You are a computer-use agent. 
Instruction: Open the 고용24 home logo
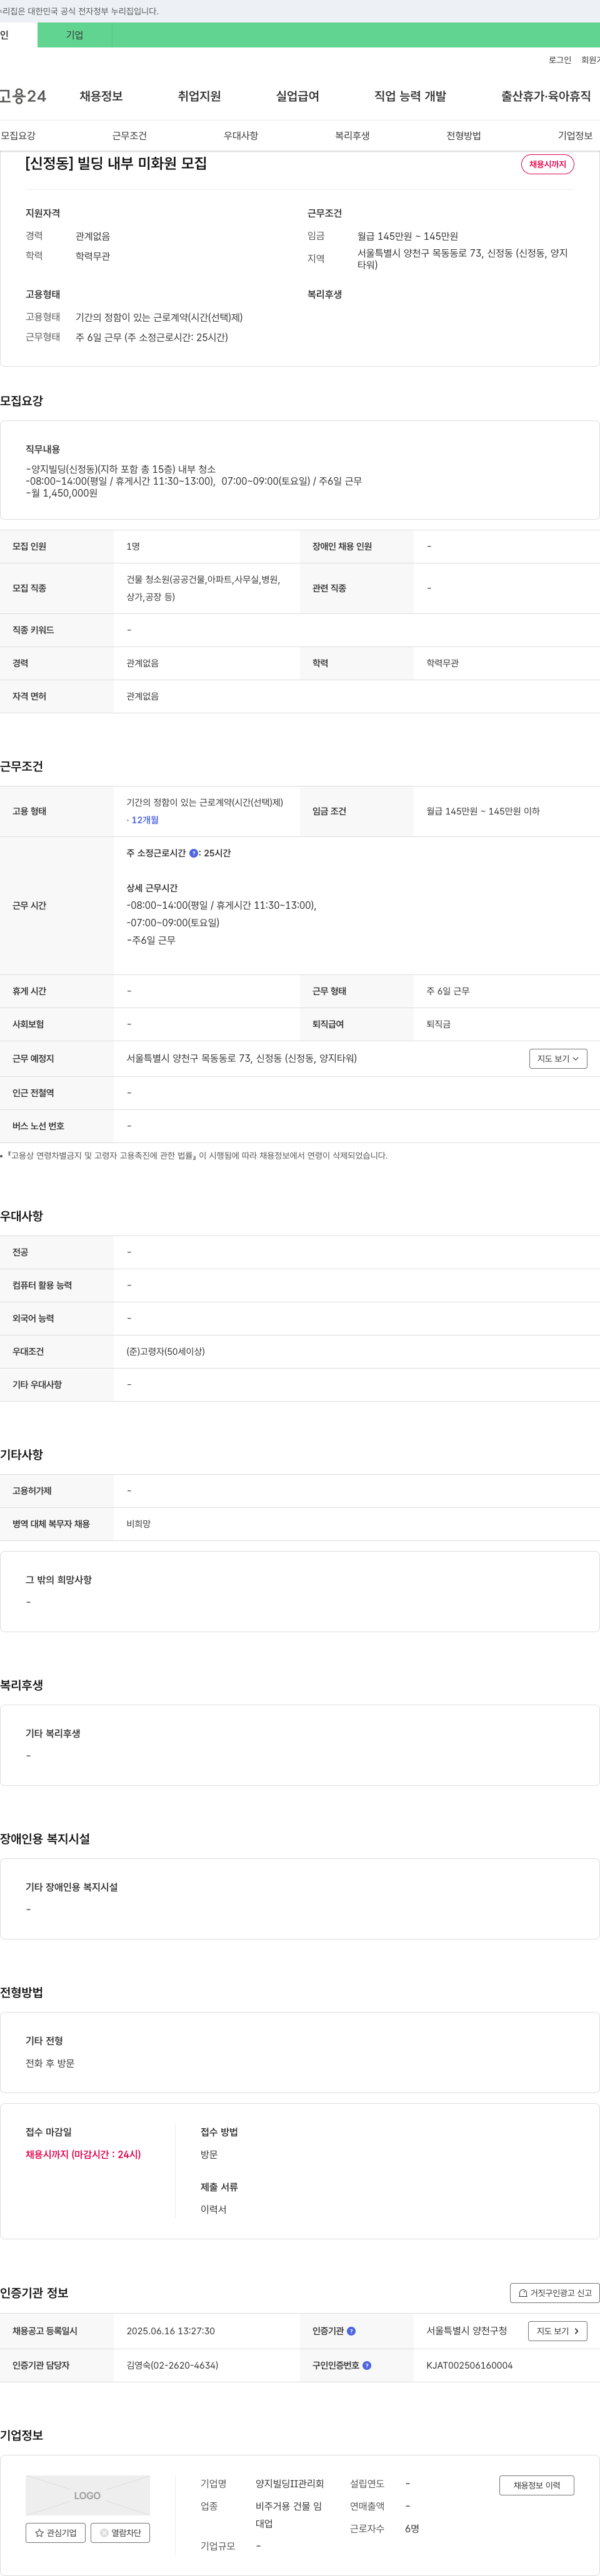point(23,96)
